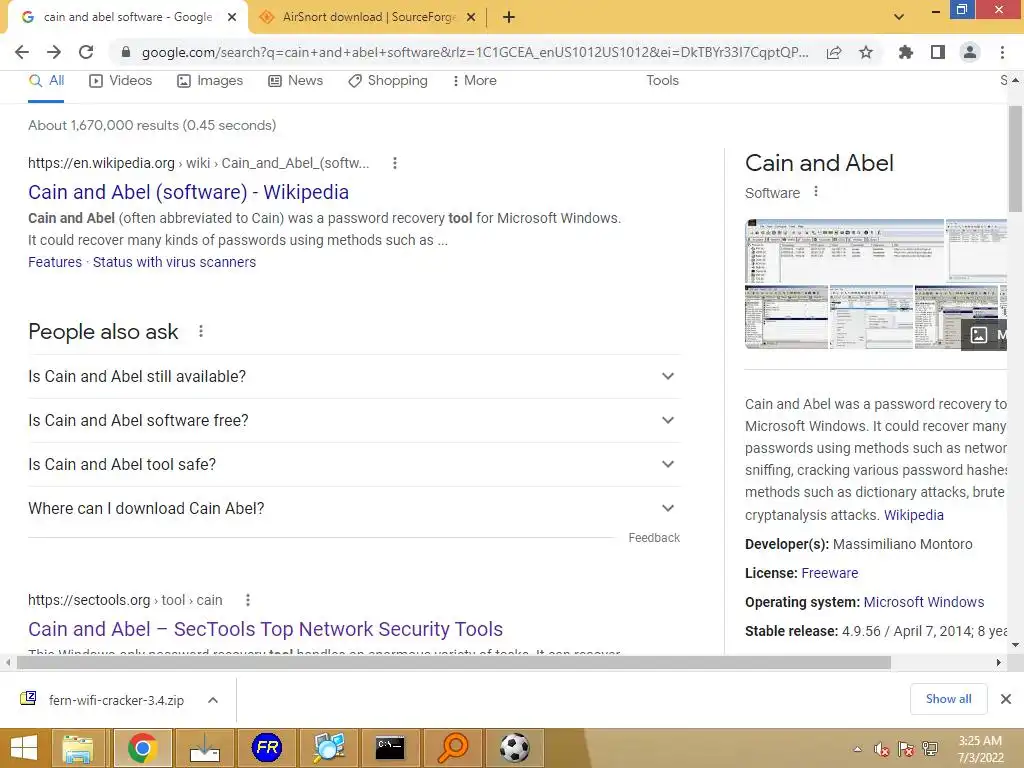Open the Chrome profile avatar
Viewport: 1024px width, 768px height.
[970, 52]
